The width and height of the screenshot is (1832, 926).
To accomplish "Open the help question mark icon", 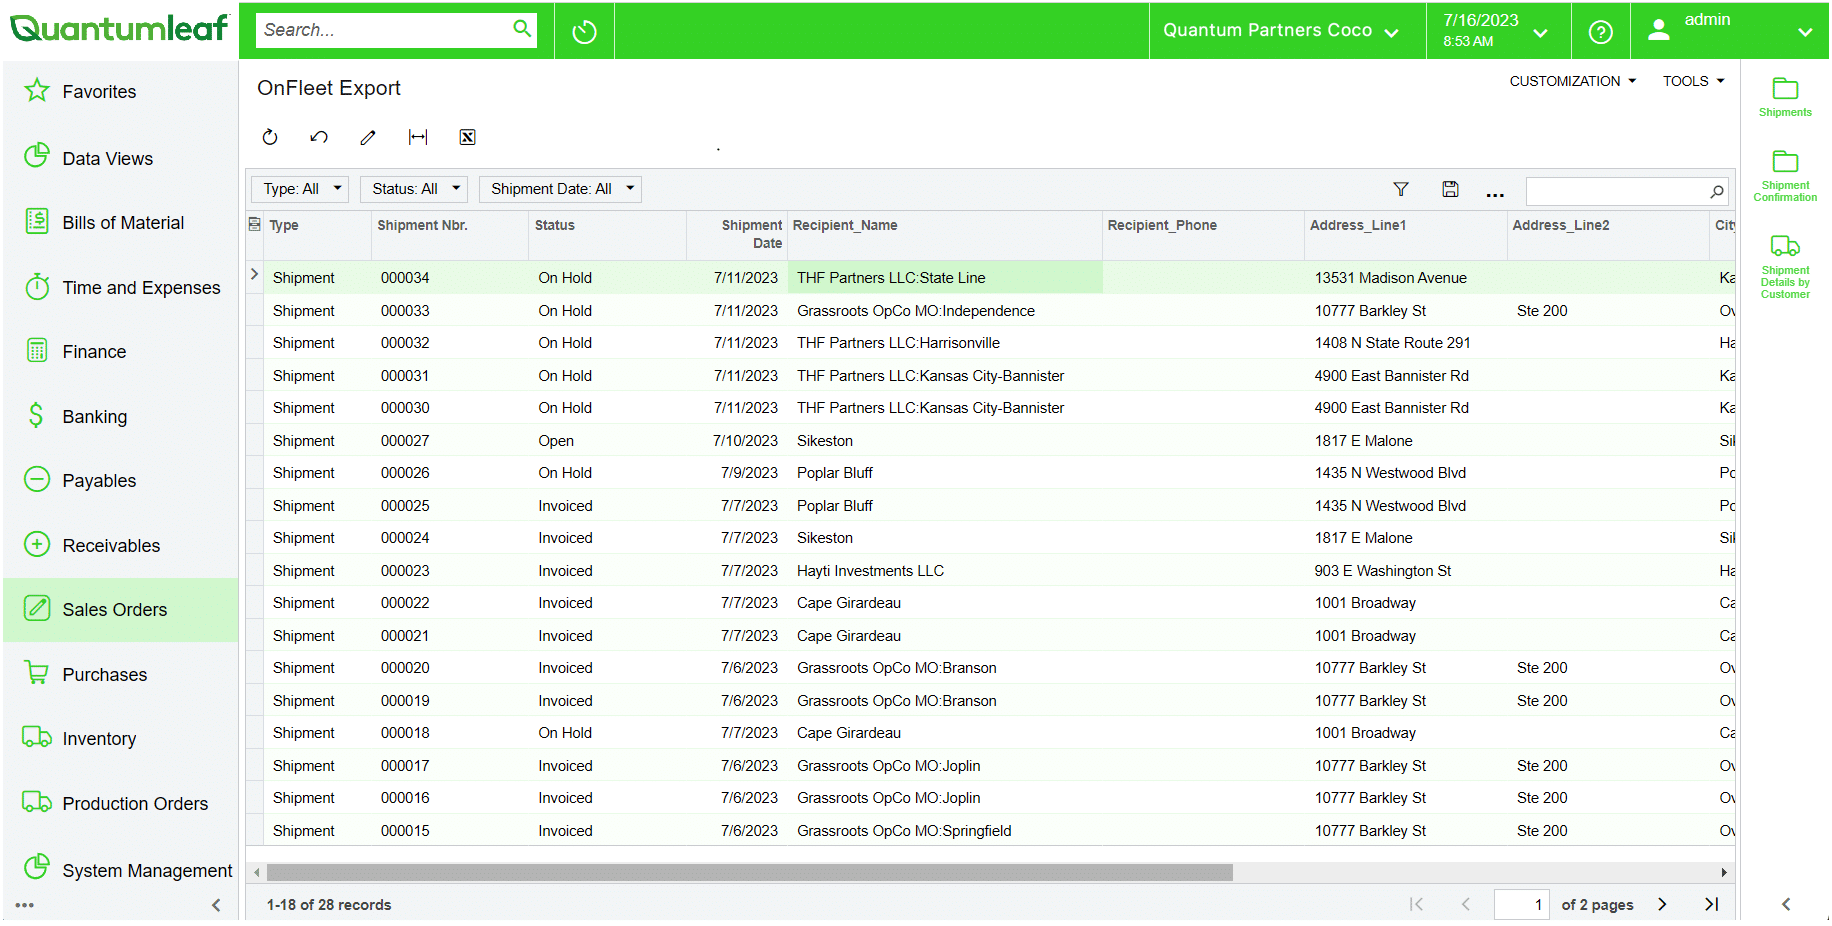I will coord(1600,32).
